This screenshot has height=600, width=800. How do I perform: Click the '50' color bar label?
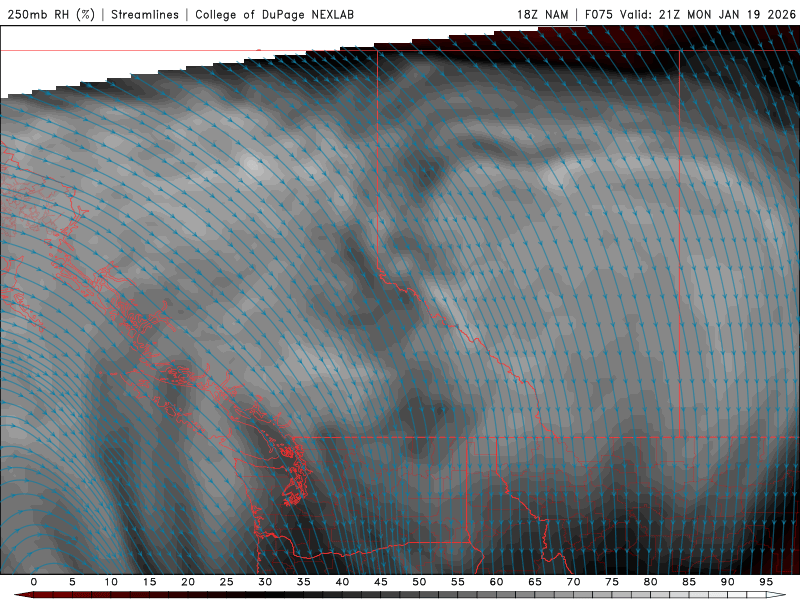pyautogui.click(x=419, y=582)
